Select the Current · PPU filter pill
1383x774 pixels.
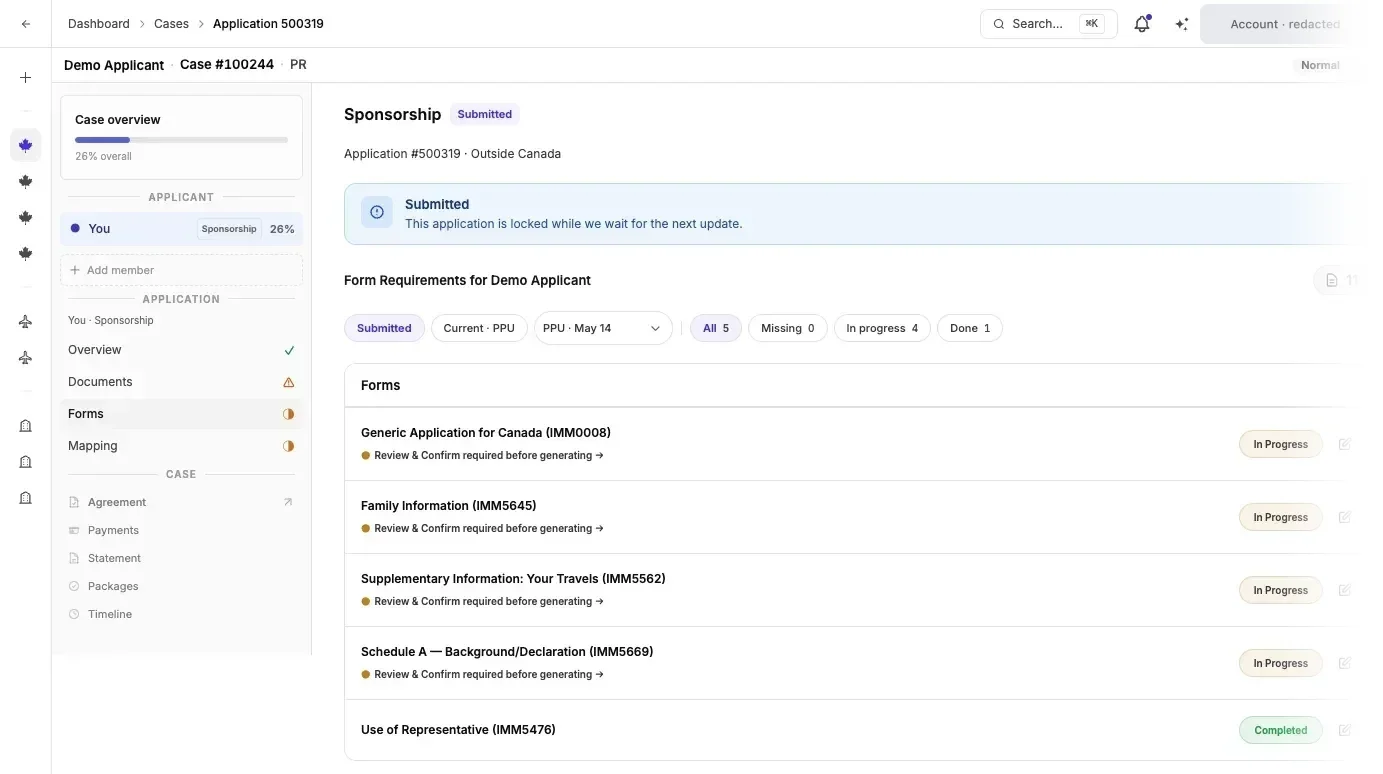(x=479, y=328)
